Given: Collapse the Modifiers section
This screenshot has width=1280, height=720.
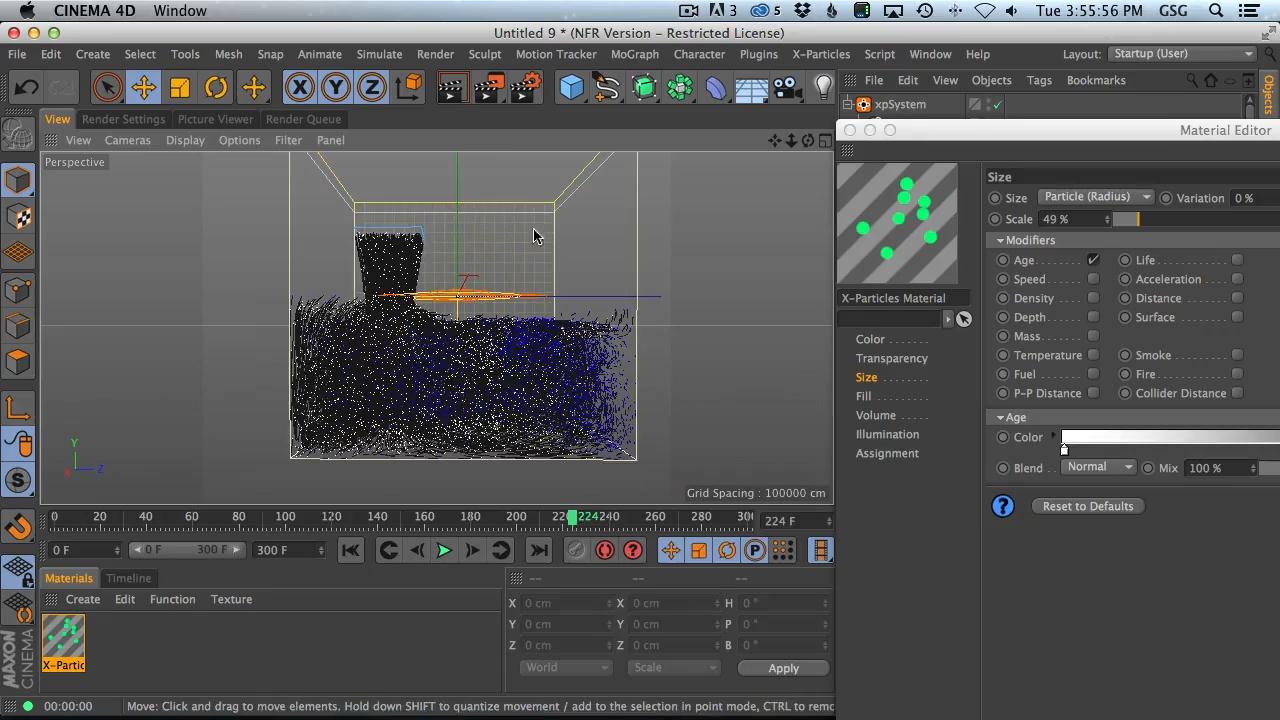Looking at the screenshot, I should 1000,240.
